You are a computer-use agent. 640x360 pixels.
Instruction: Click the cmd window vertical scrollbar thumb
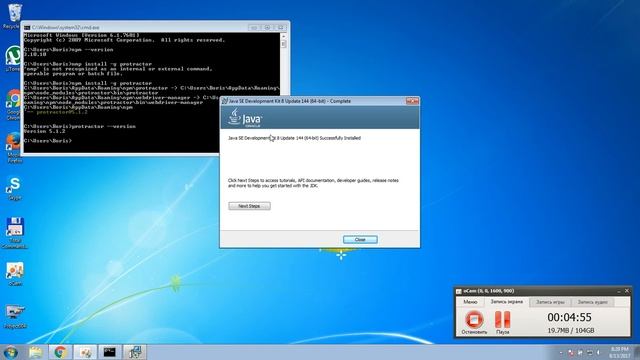(284, 44)
